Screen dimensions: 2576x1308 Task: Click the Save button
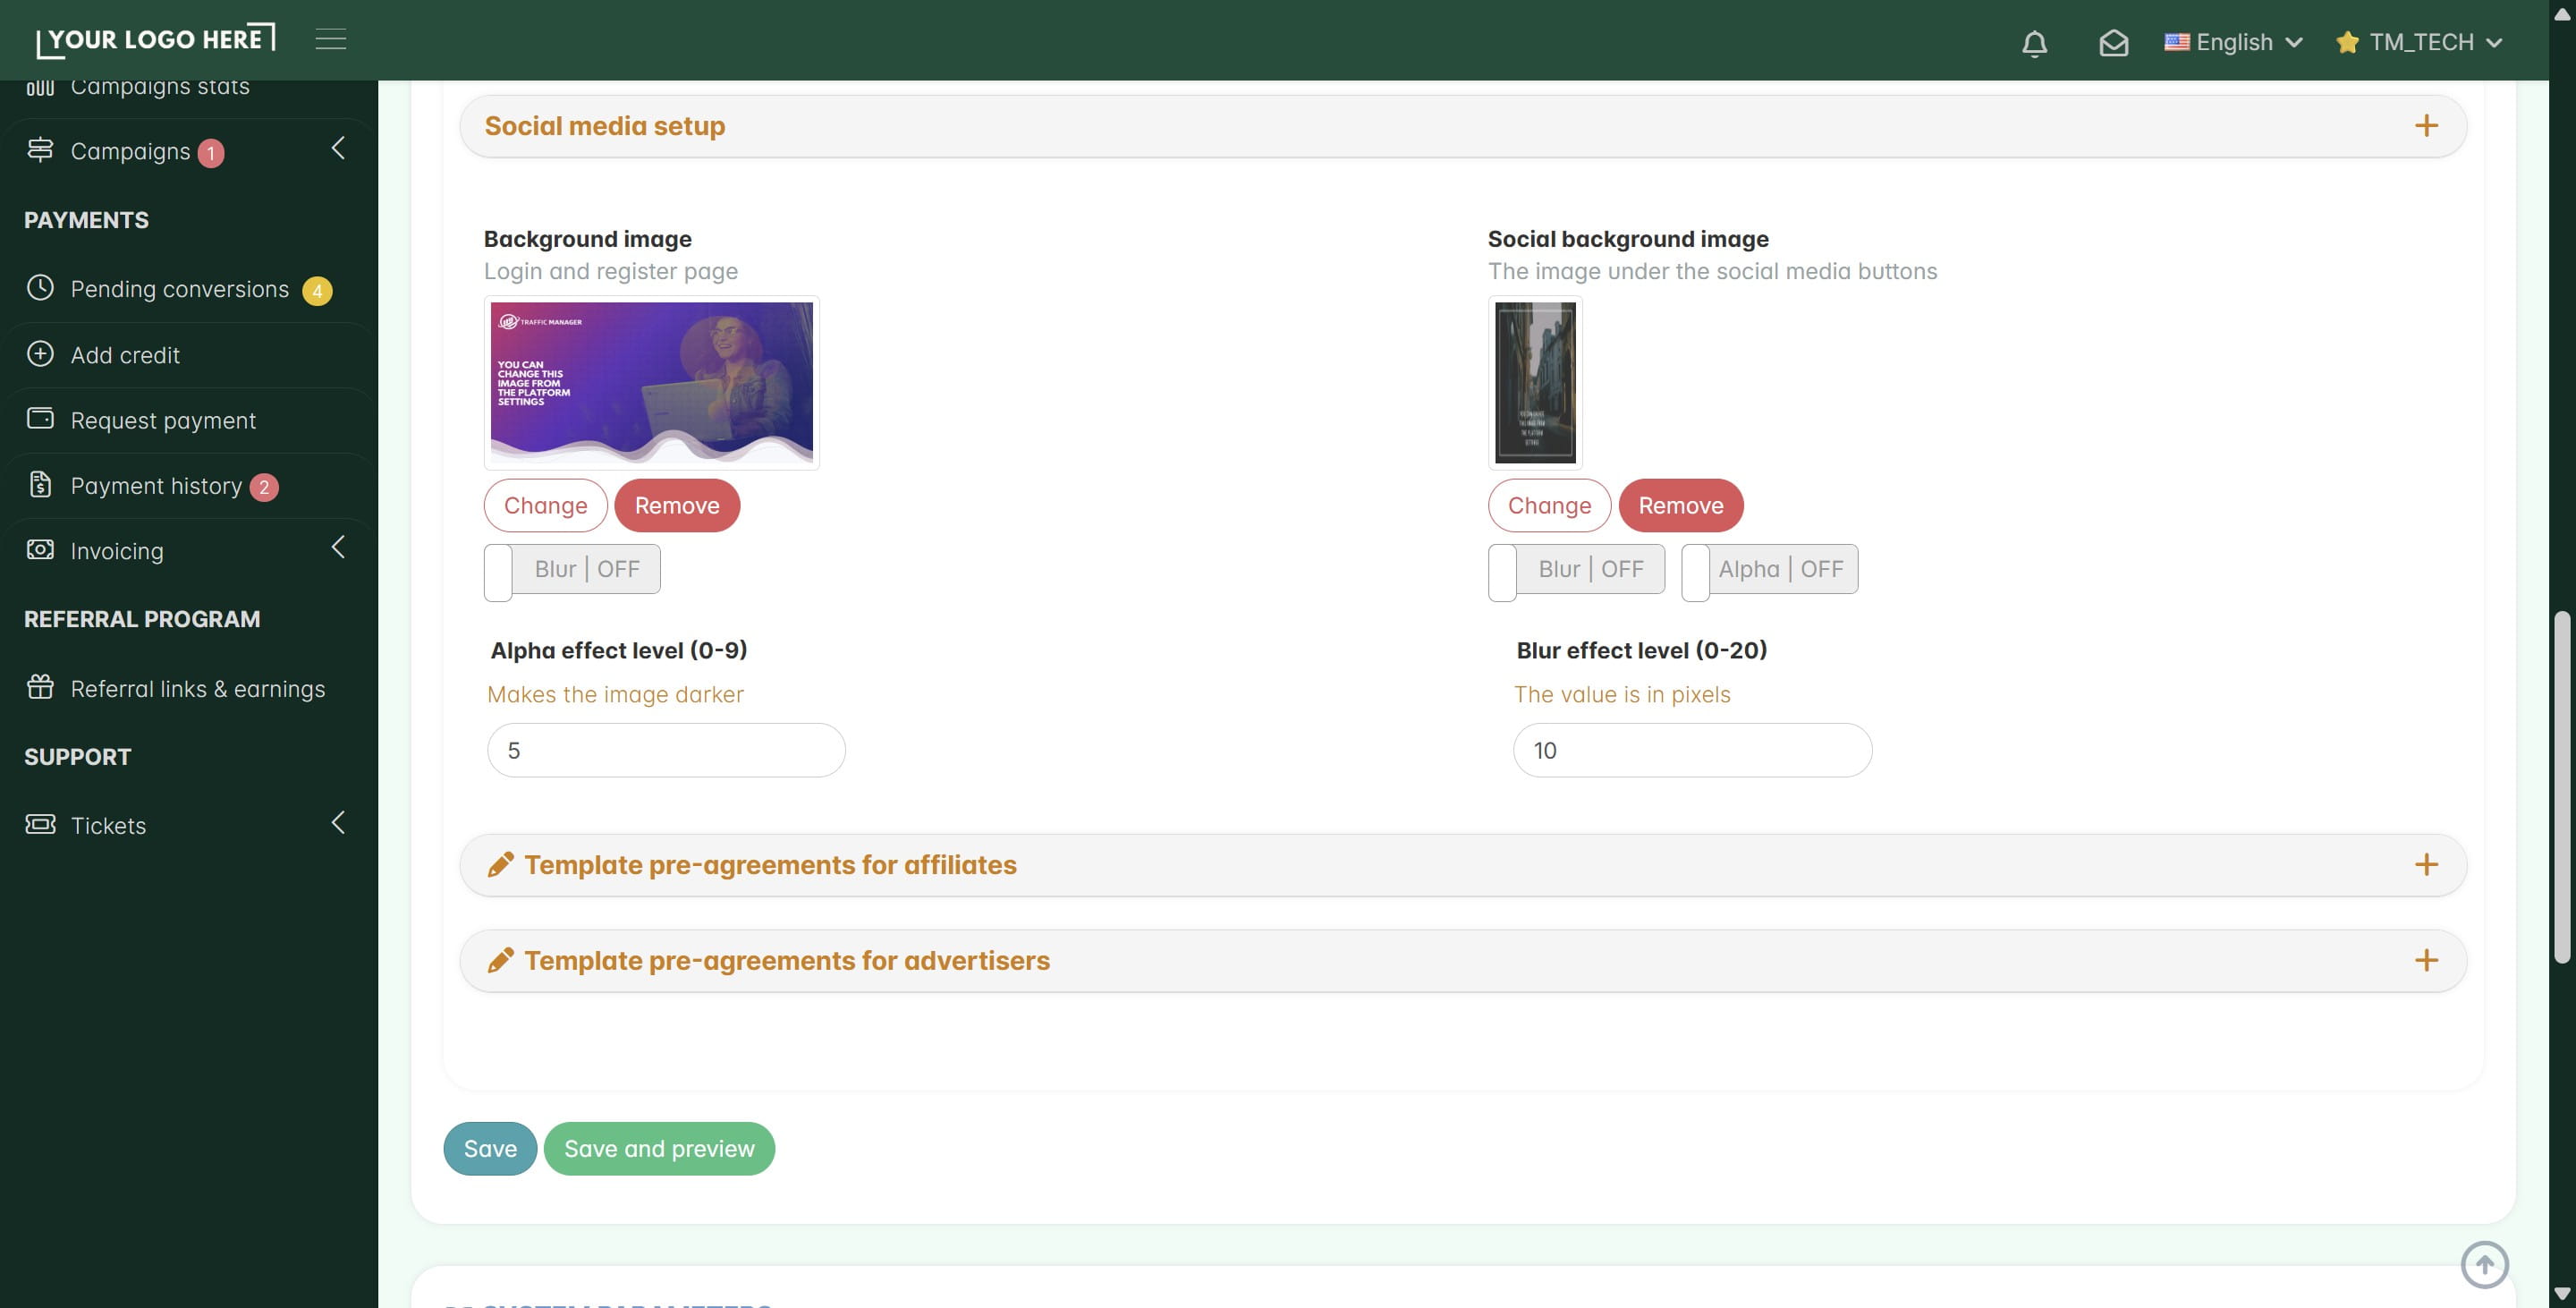490,1149
